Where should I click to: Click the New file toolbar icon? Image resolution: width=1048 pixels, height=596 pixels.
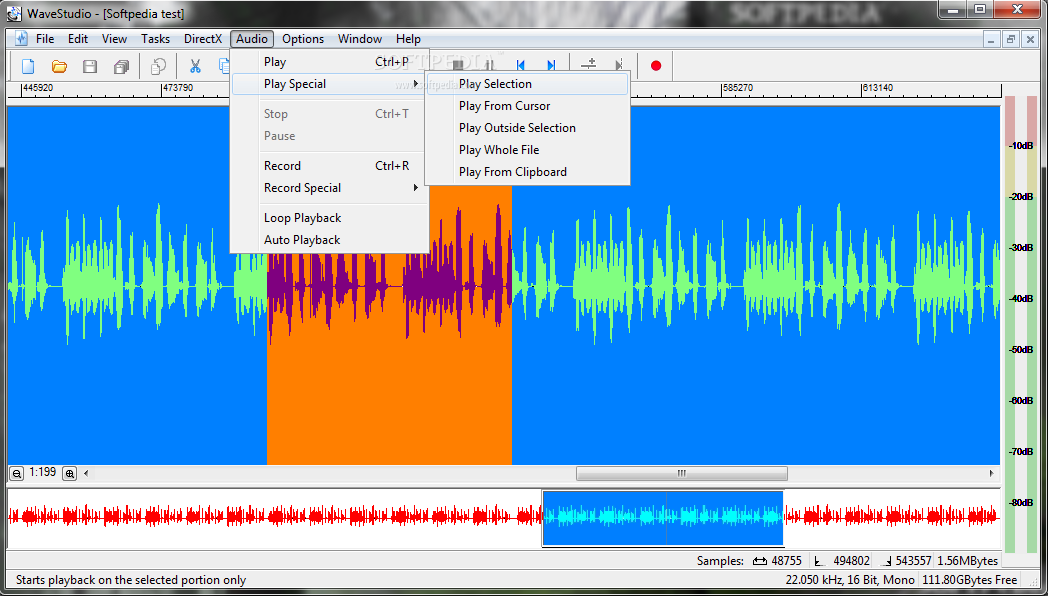pyautogui.click(x=28, y=66)
